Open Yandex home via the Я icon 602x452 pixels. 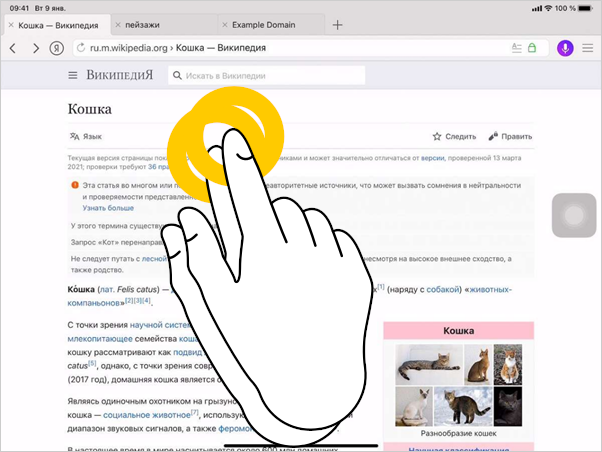coord(57,48)
